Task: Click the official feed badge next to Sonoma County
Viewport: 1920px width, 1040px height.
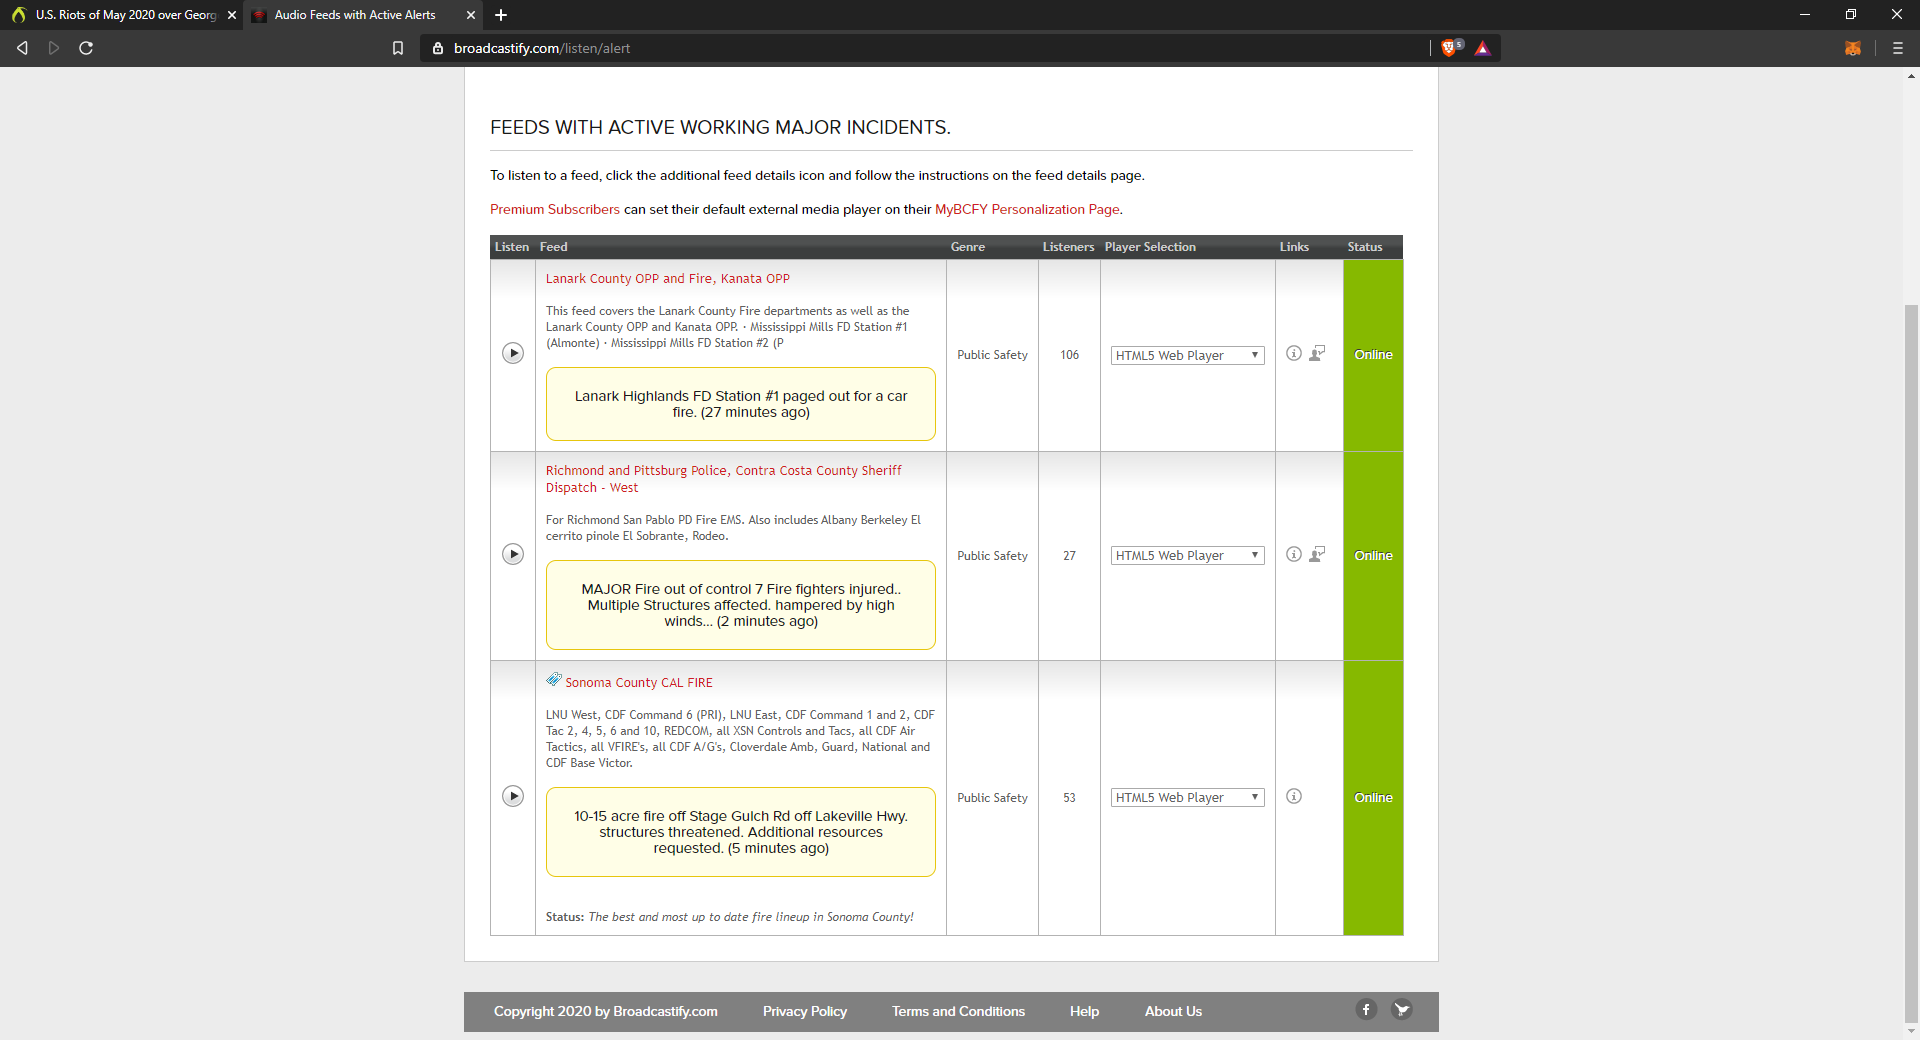Action: click(554, 680)
